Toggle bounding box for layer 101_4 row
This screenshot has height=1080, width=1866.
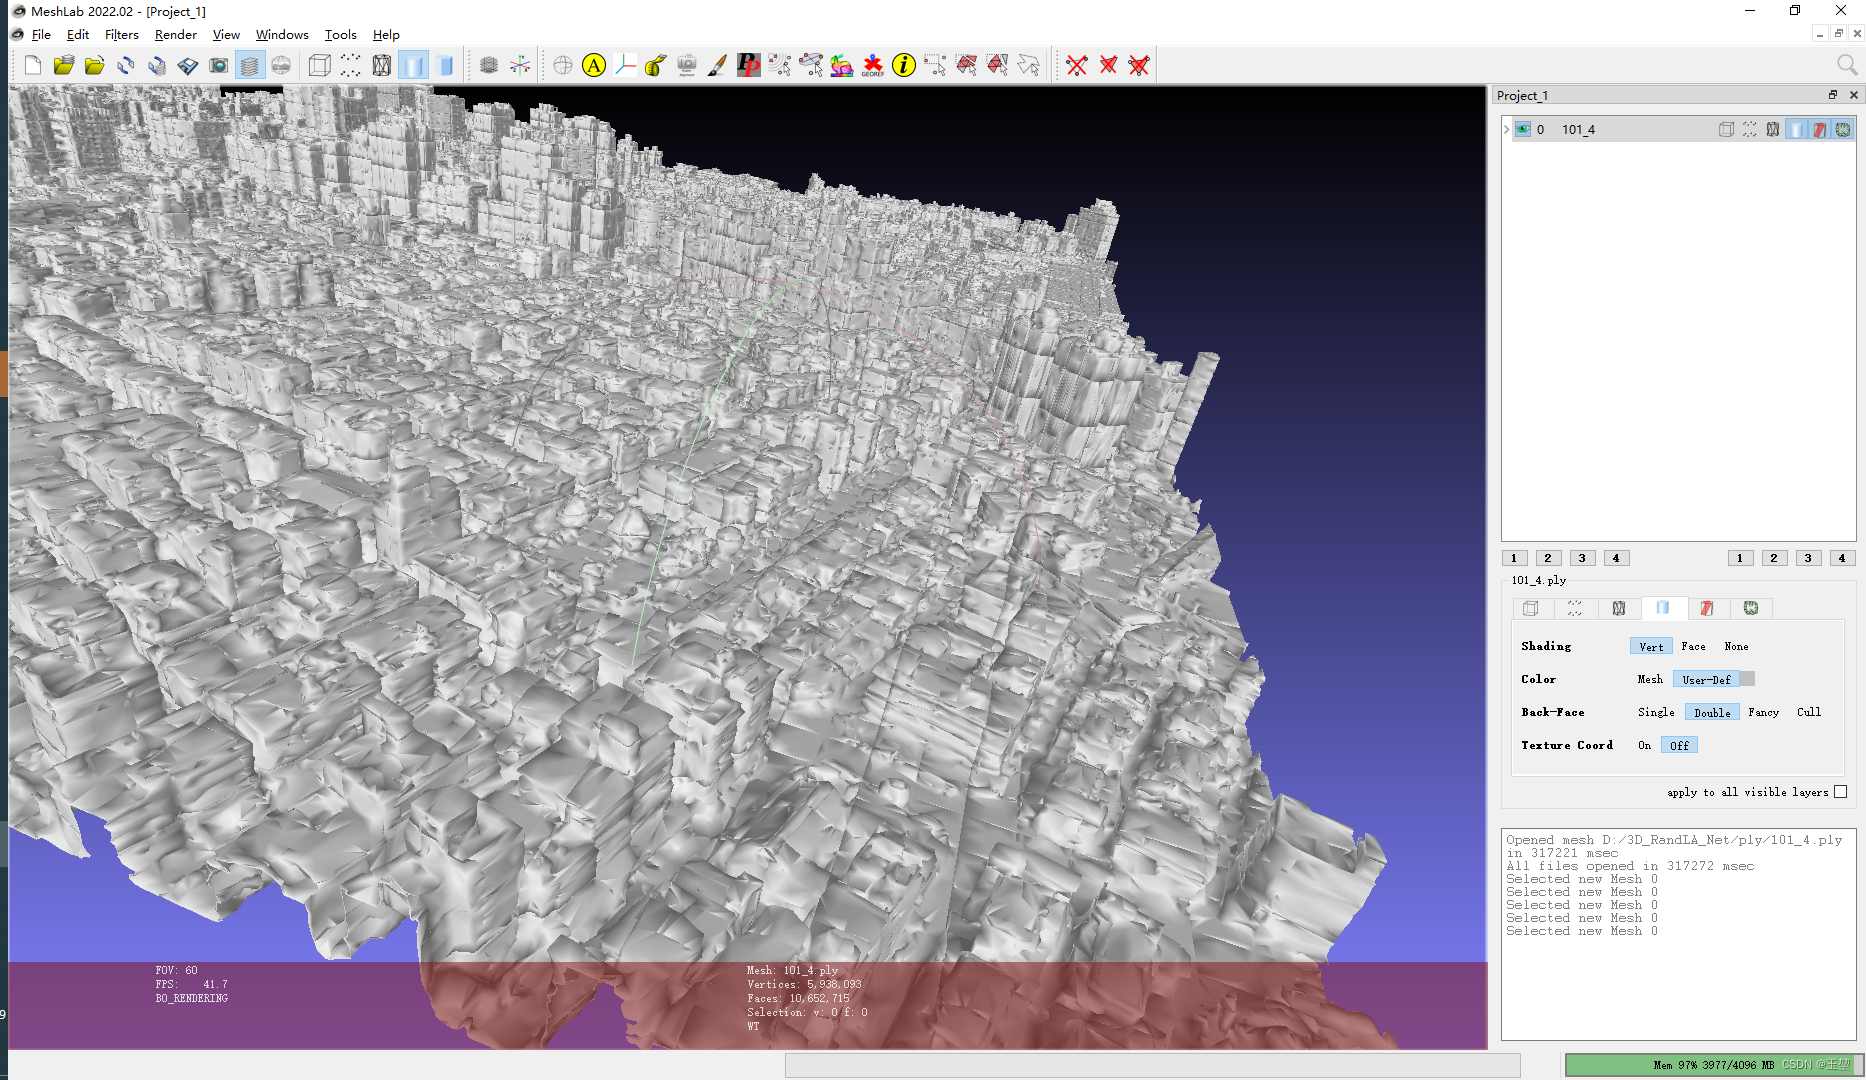tap(1726, 129)
